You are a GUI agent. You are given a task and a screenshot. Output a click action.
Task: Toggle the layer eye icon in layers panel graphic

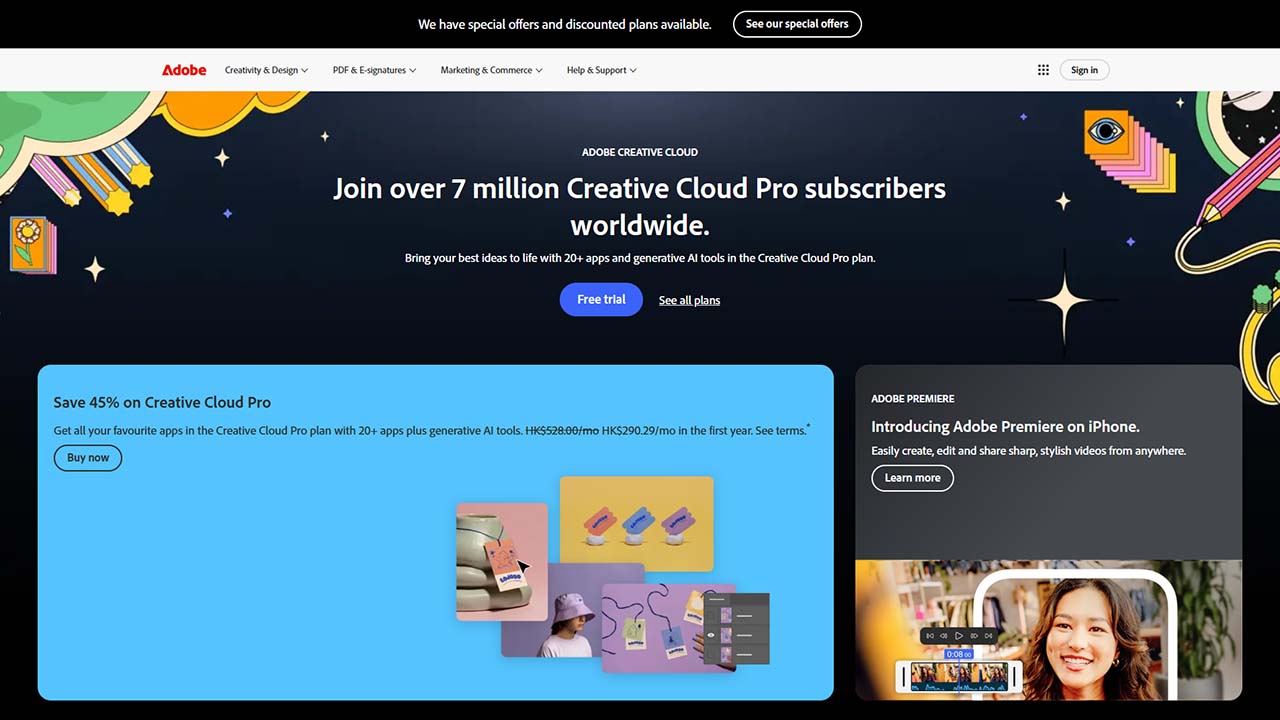(711, 635)
